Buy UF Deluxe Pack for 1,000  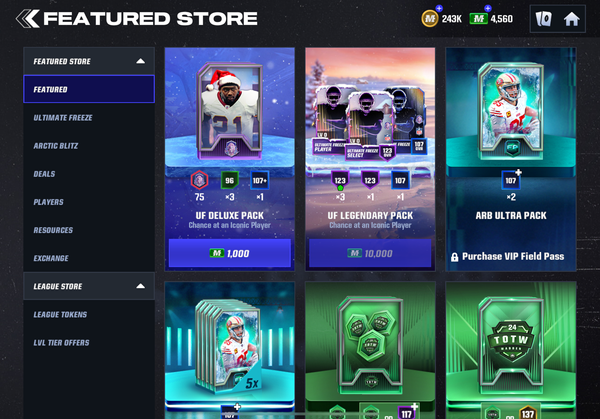230,253
